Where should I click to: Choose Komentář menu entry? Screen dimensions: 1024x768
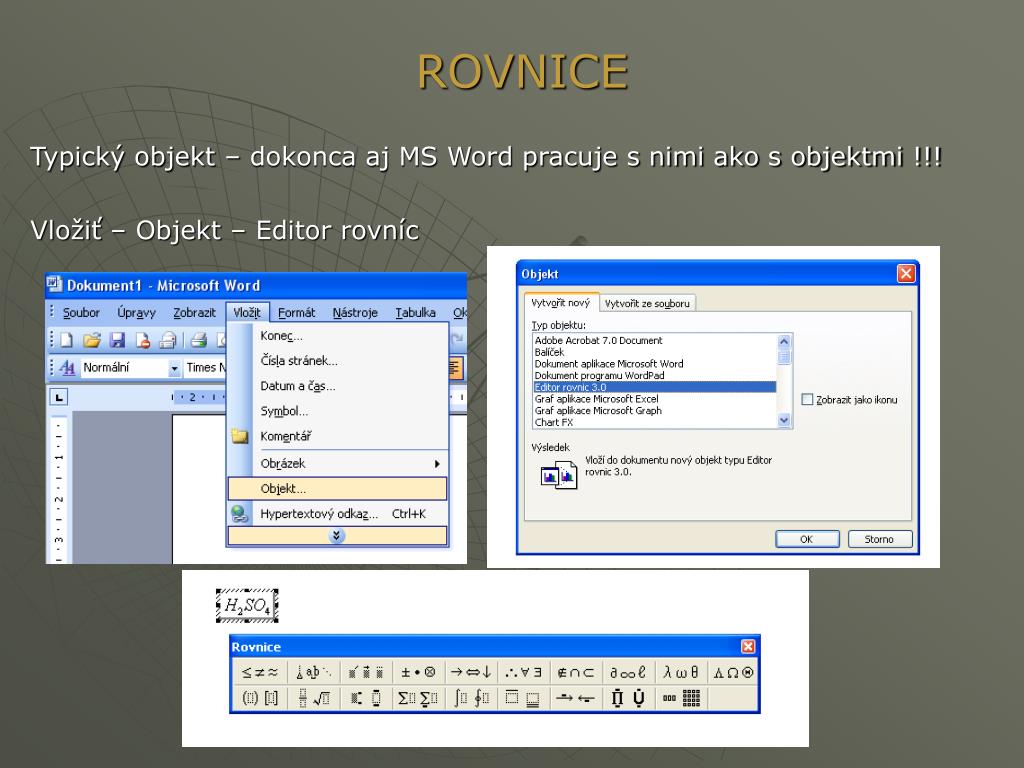pos(337,436)
